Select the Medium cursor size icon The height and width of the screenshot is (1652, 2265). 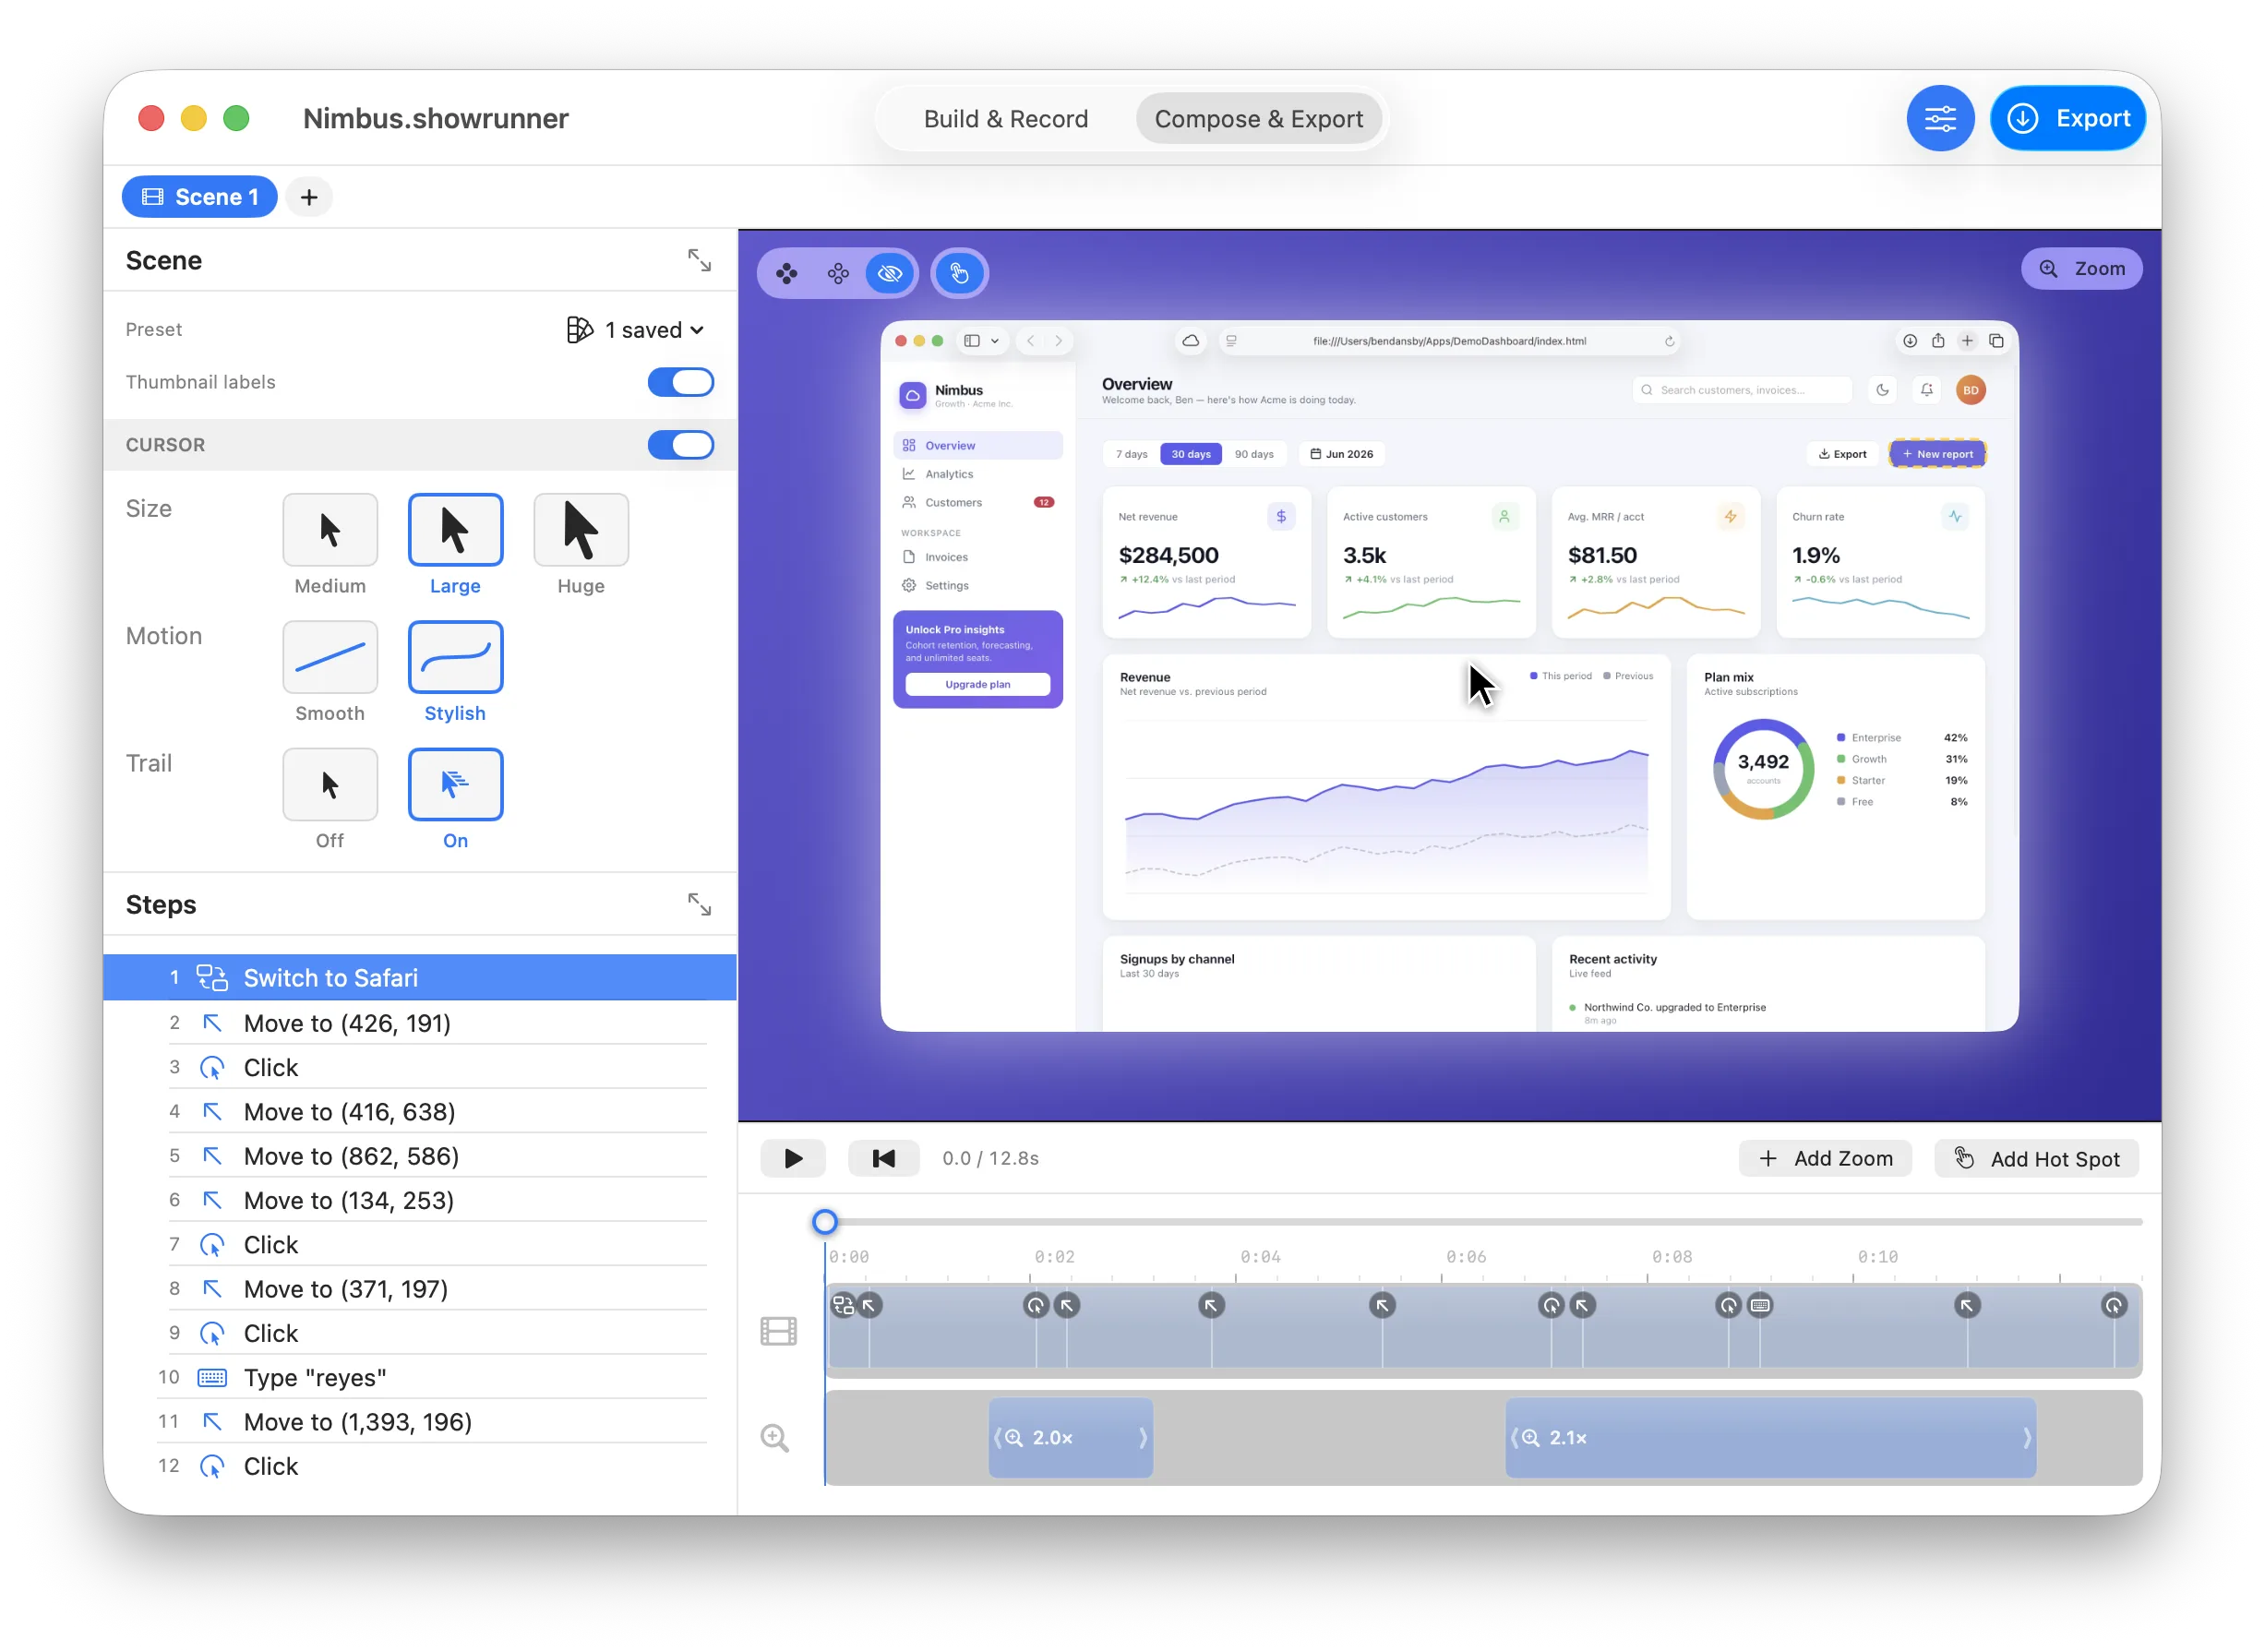click(x=330, y=529)
